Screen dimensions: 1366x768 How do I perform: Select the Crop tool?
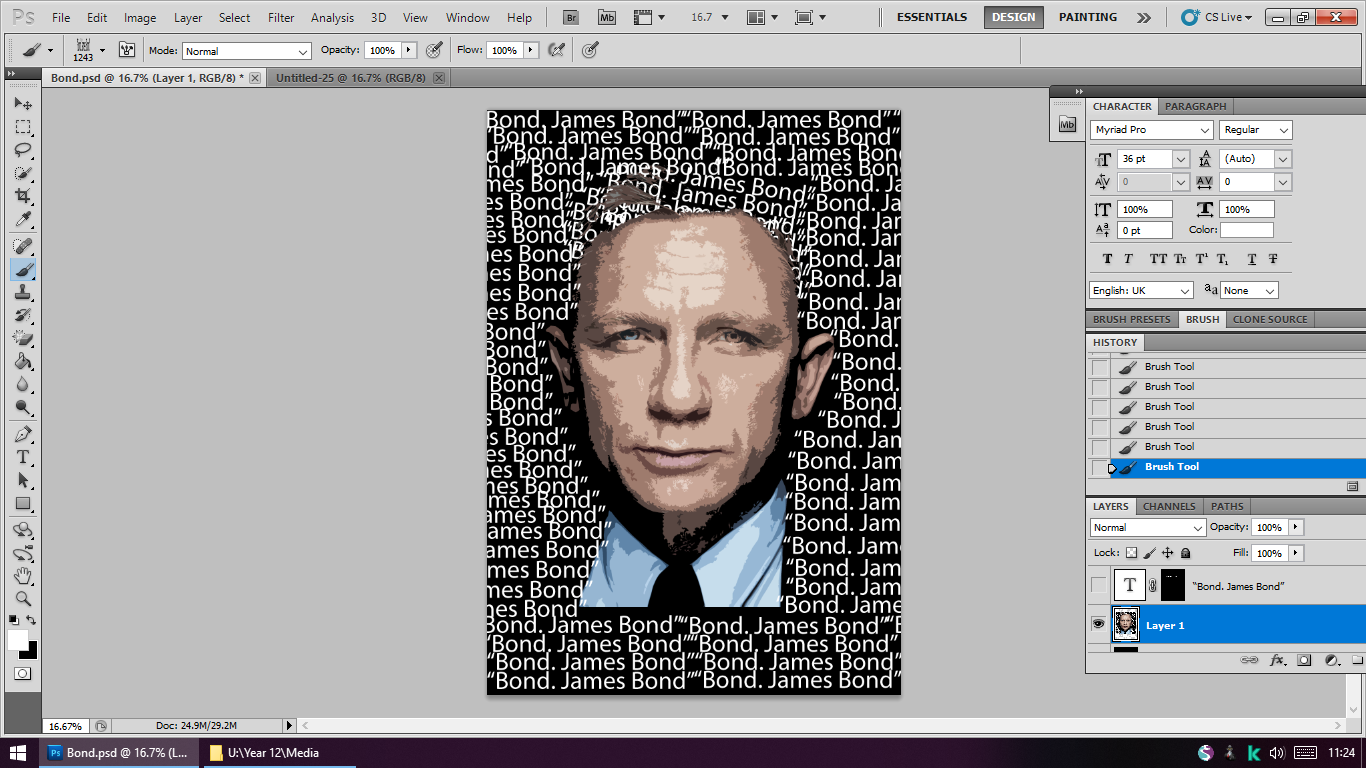pos(23,196)
